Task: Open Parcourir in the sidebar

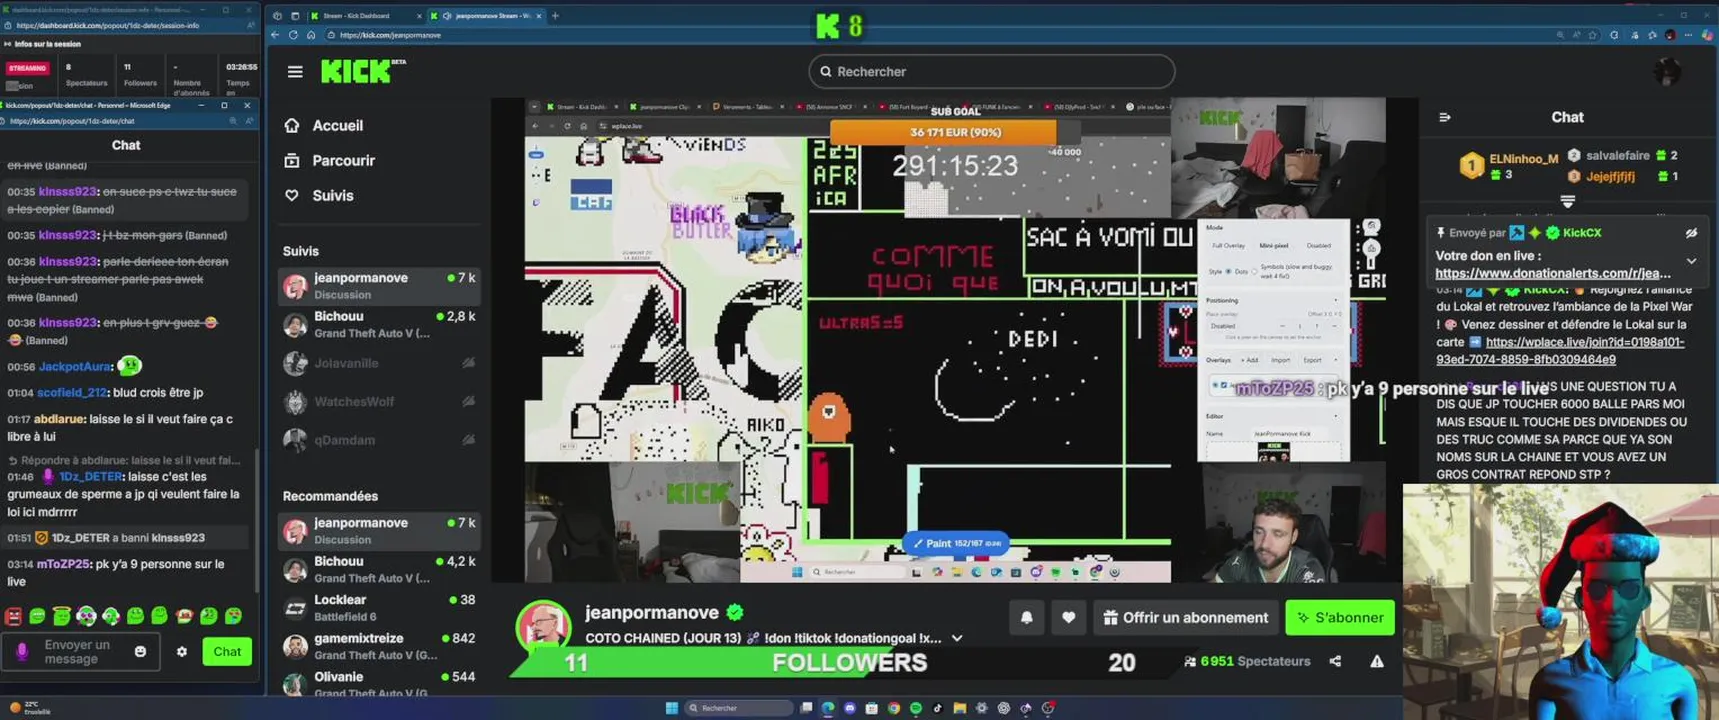Action: [x=330, y=161]
